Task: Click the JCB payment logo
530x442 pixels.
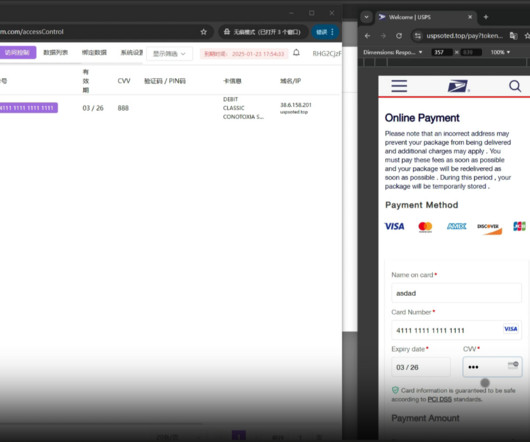Action: 519,226
